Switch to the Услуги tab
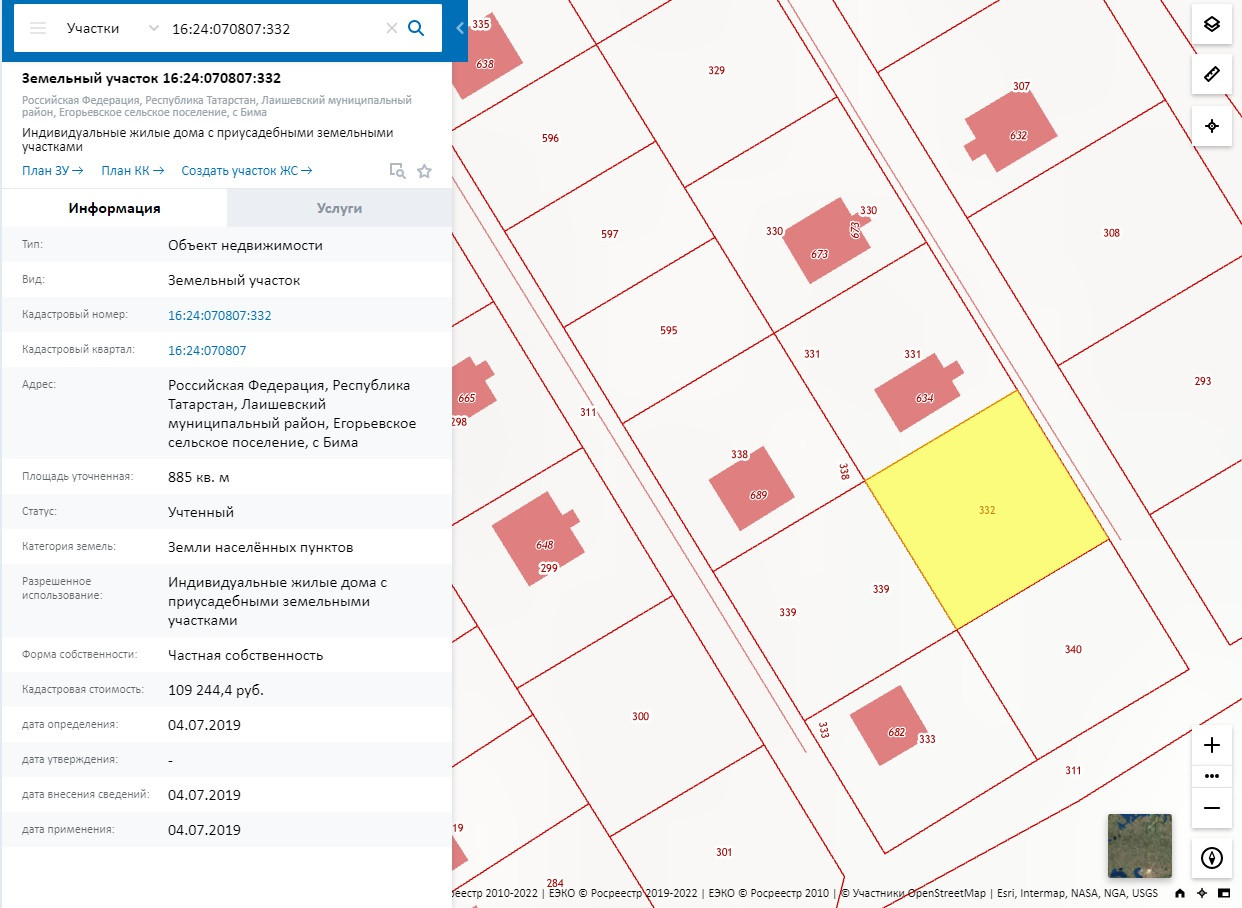 point(339,208)
